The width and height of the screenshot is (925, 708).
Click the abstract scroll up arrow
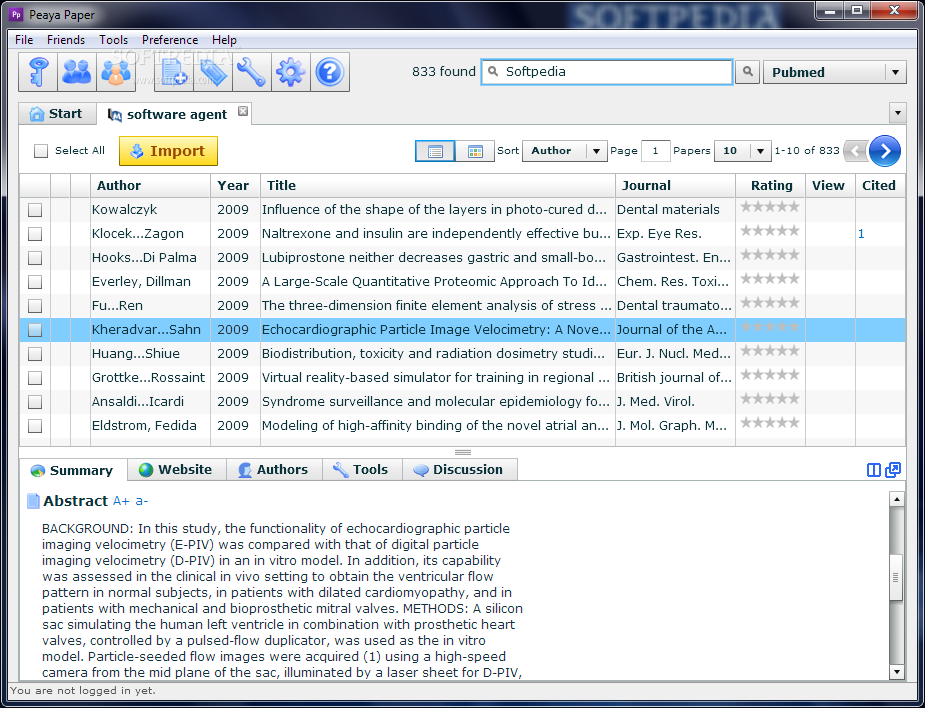[x=896, y=499]
